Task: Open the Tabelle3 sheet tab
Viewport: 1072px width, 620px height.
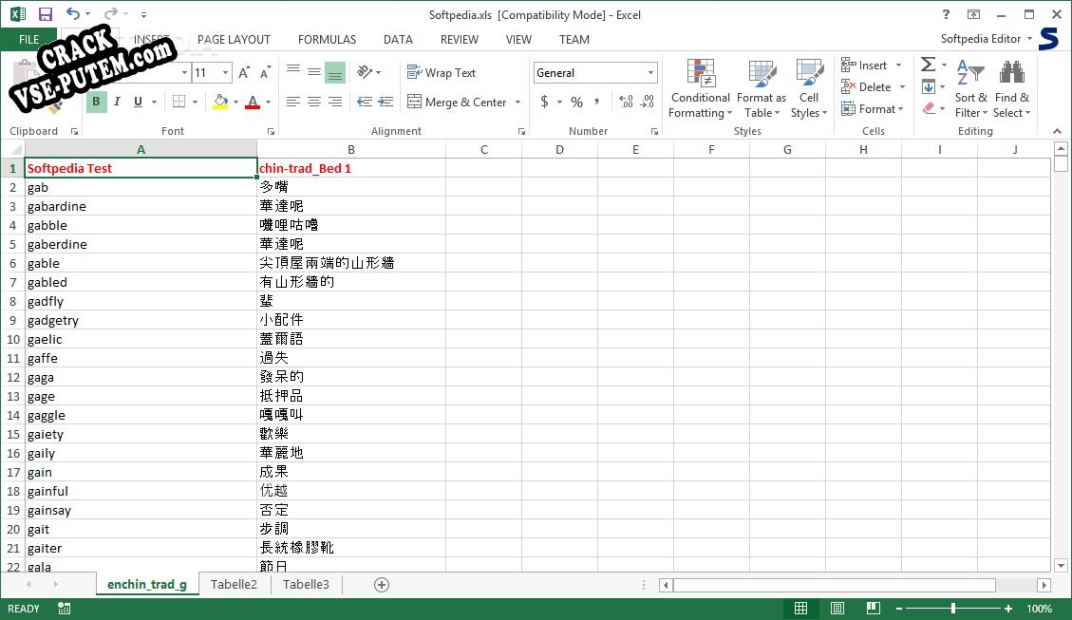Action: coord(306,584)
